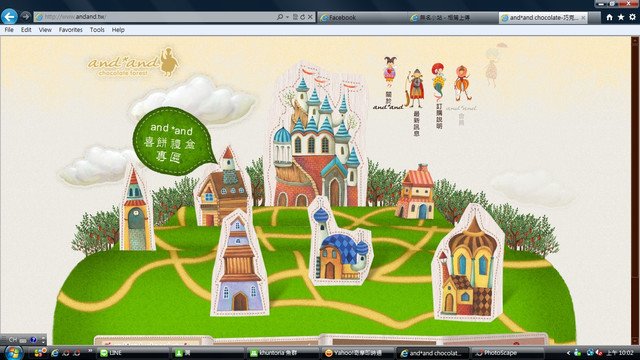The width and height of the screenshot is (640, 360).
Task: Select the red-caped king character icon
Action: tap(416, 89)
